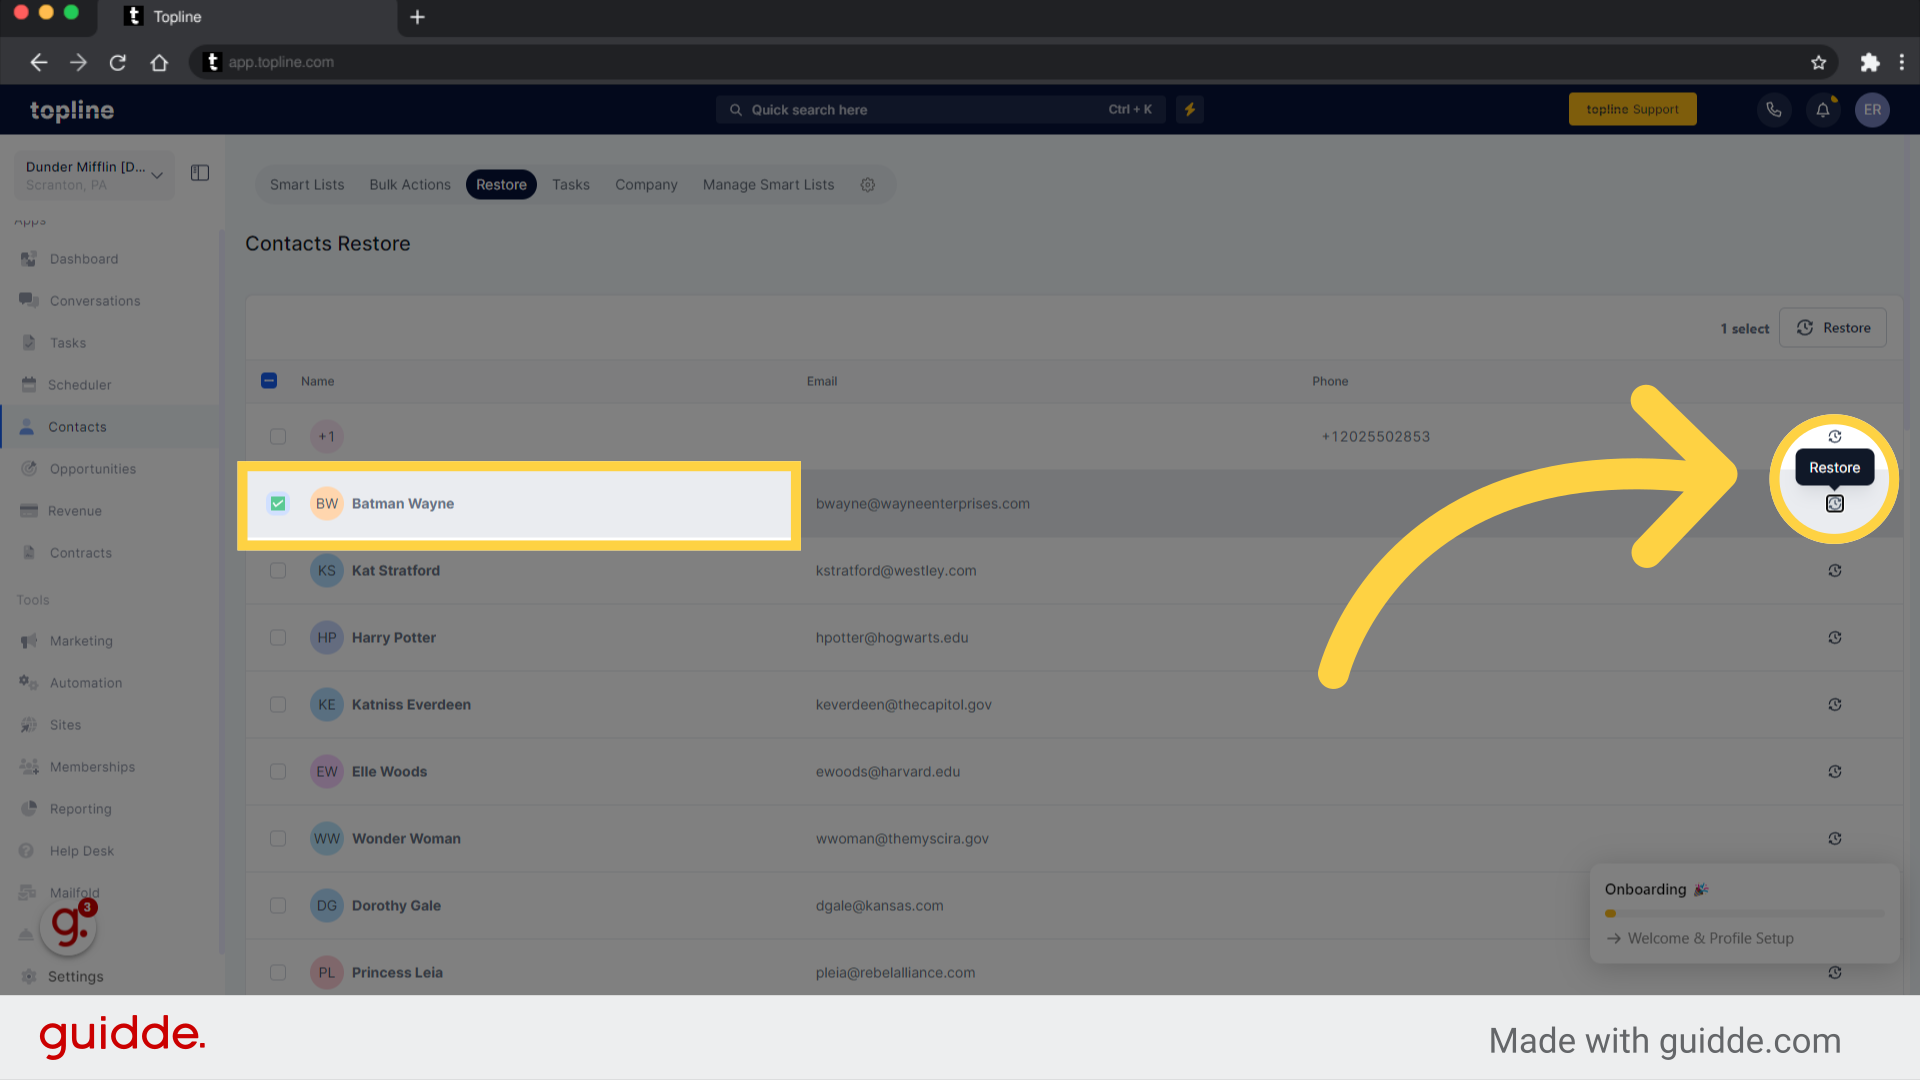The image size is (1920, 1080).
Task: Open browser extensions puzzle icon
Action: pos(1869,63)
